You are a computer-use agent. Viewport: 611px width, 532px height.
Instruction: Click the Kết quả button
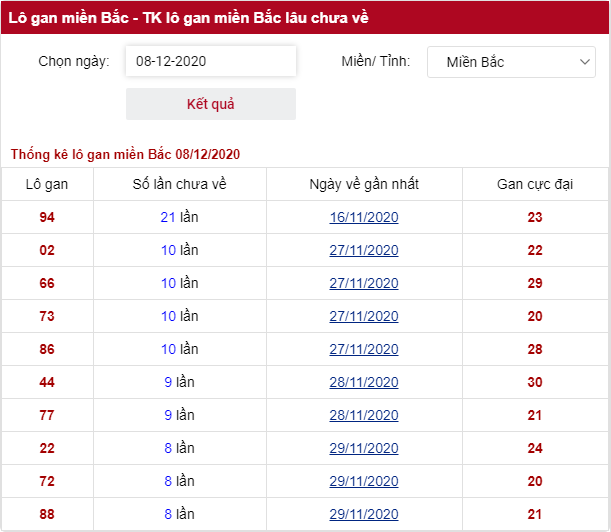(x=211, y=104)
